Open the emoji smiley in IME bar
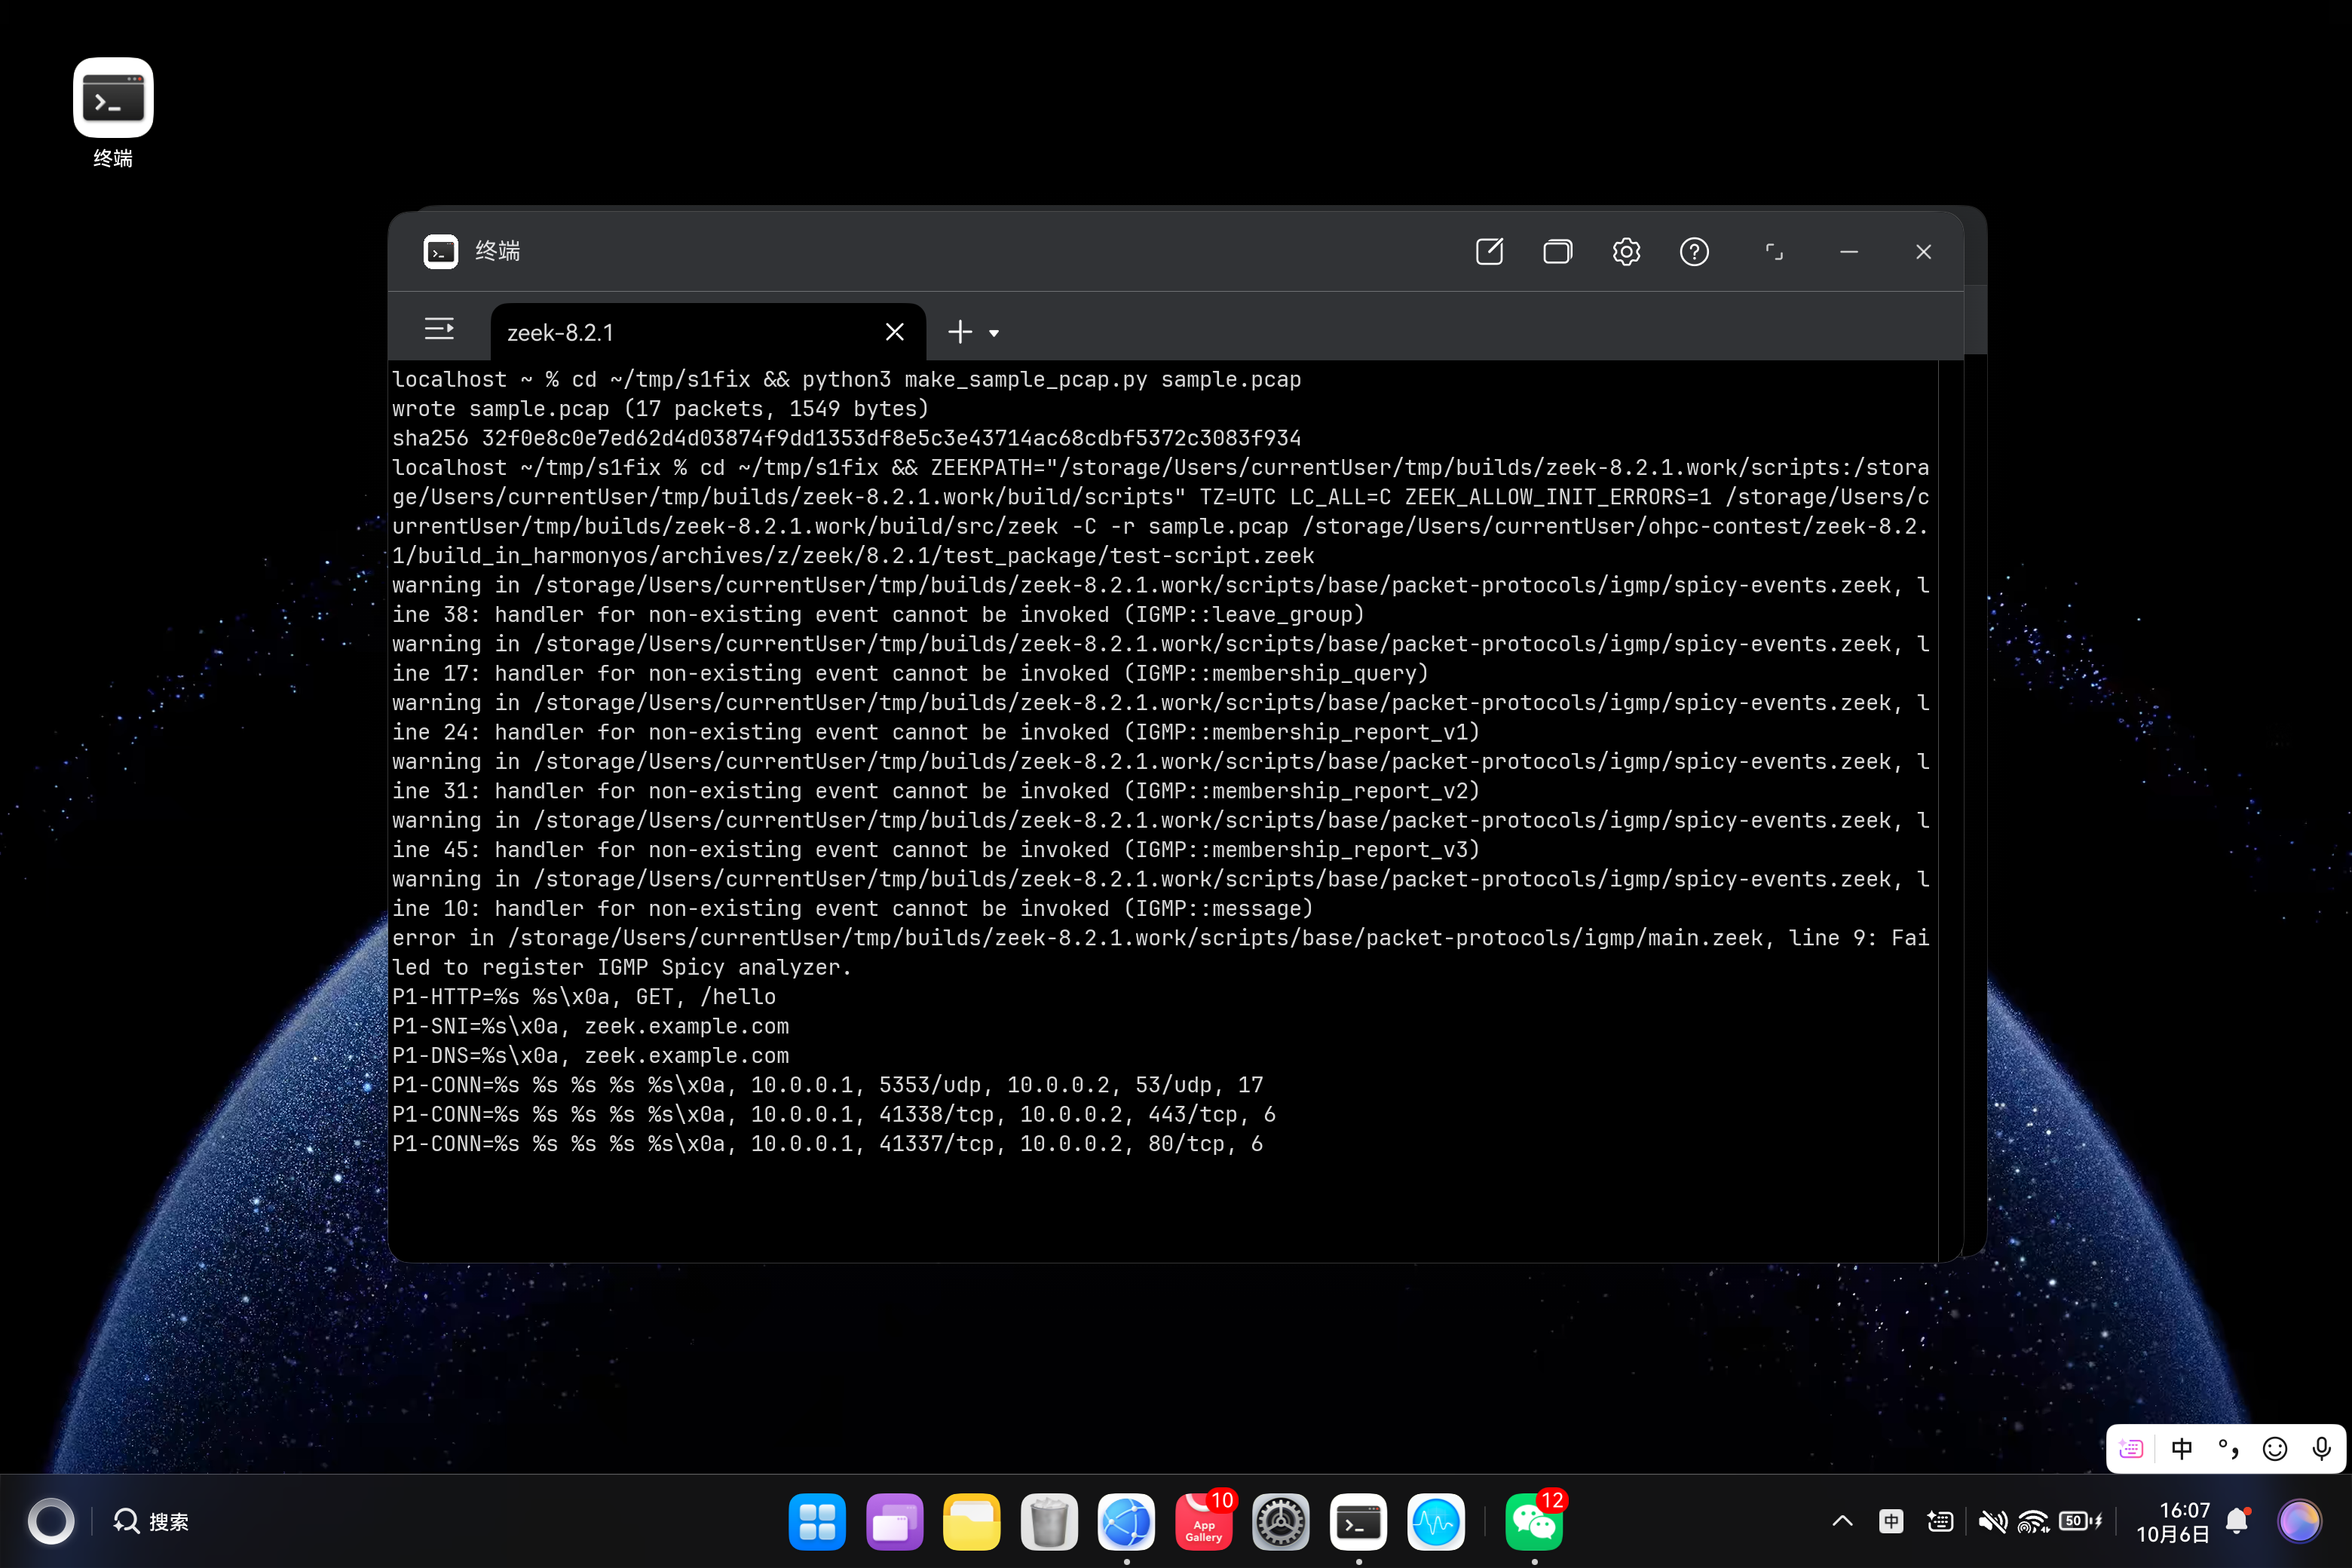The height and width of the screenshot is (1568, 2352). [2275, 1448]
